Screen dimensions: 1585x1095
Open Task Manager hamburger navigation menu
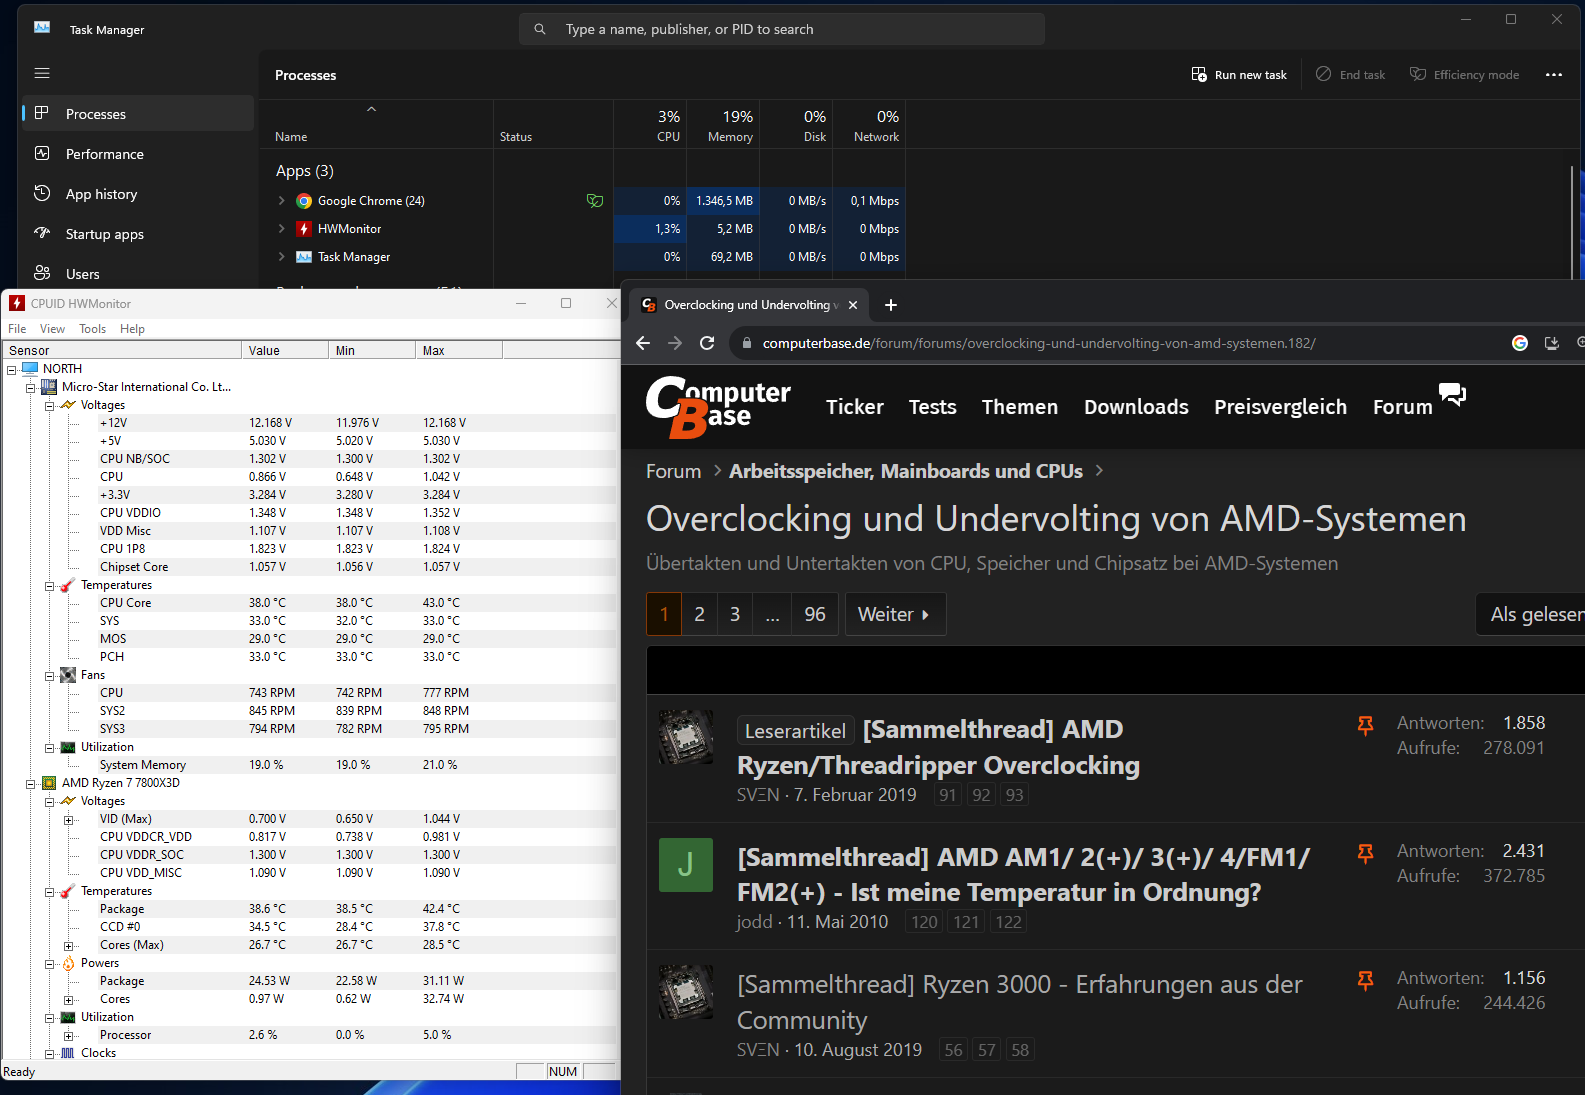[42, 73]
